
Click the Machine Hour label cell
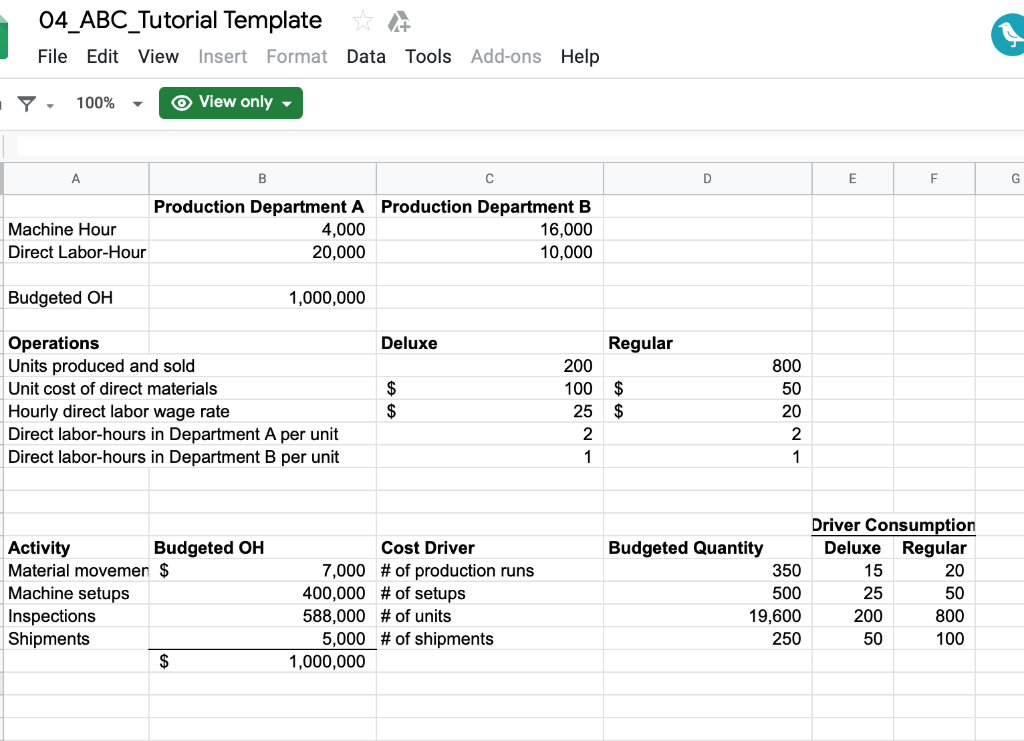pos(76,230)
